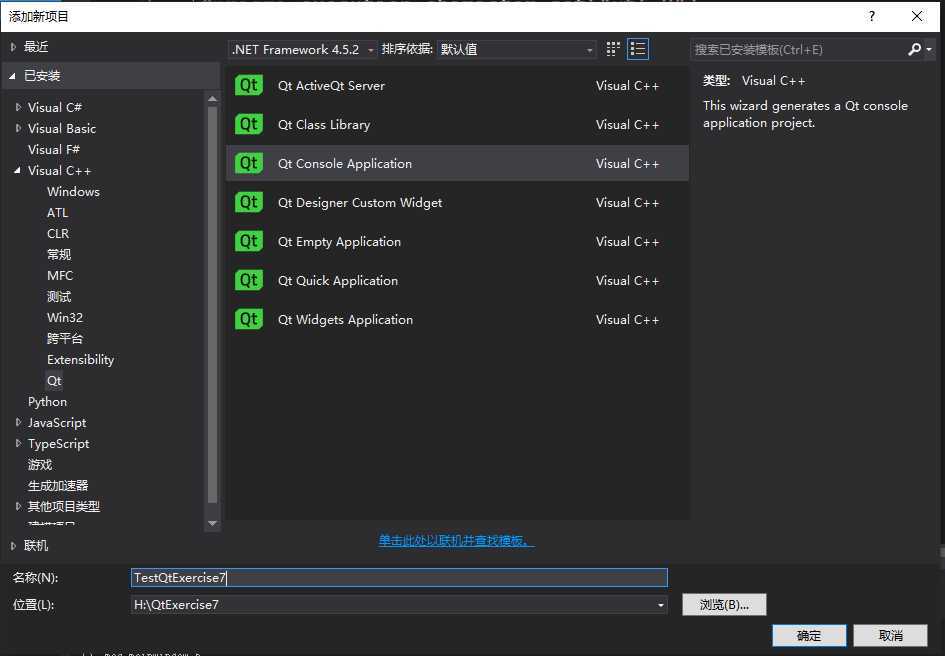Expand the 最近 section
The image size is (945, 656).
pos(13,46)
